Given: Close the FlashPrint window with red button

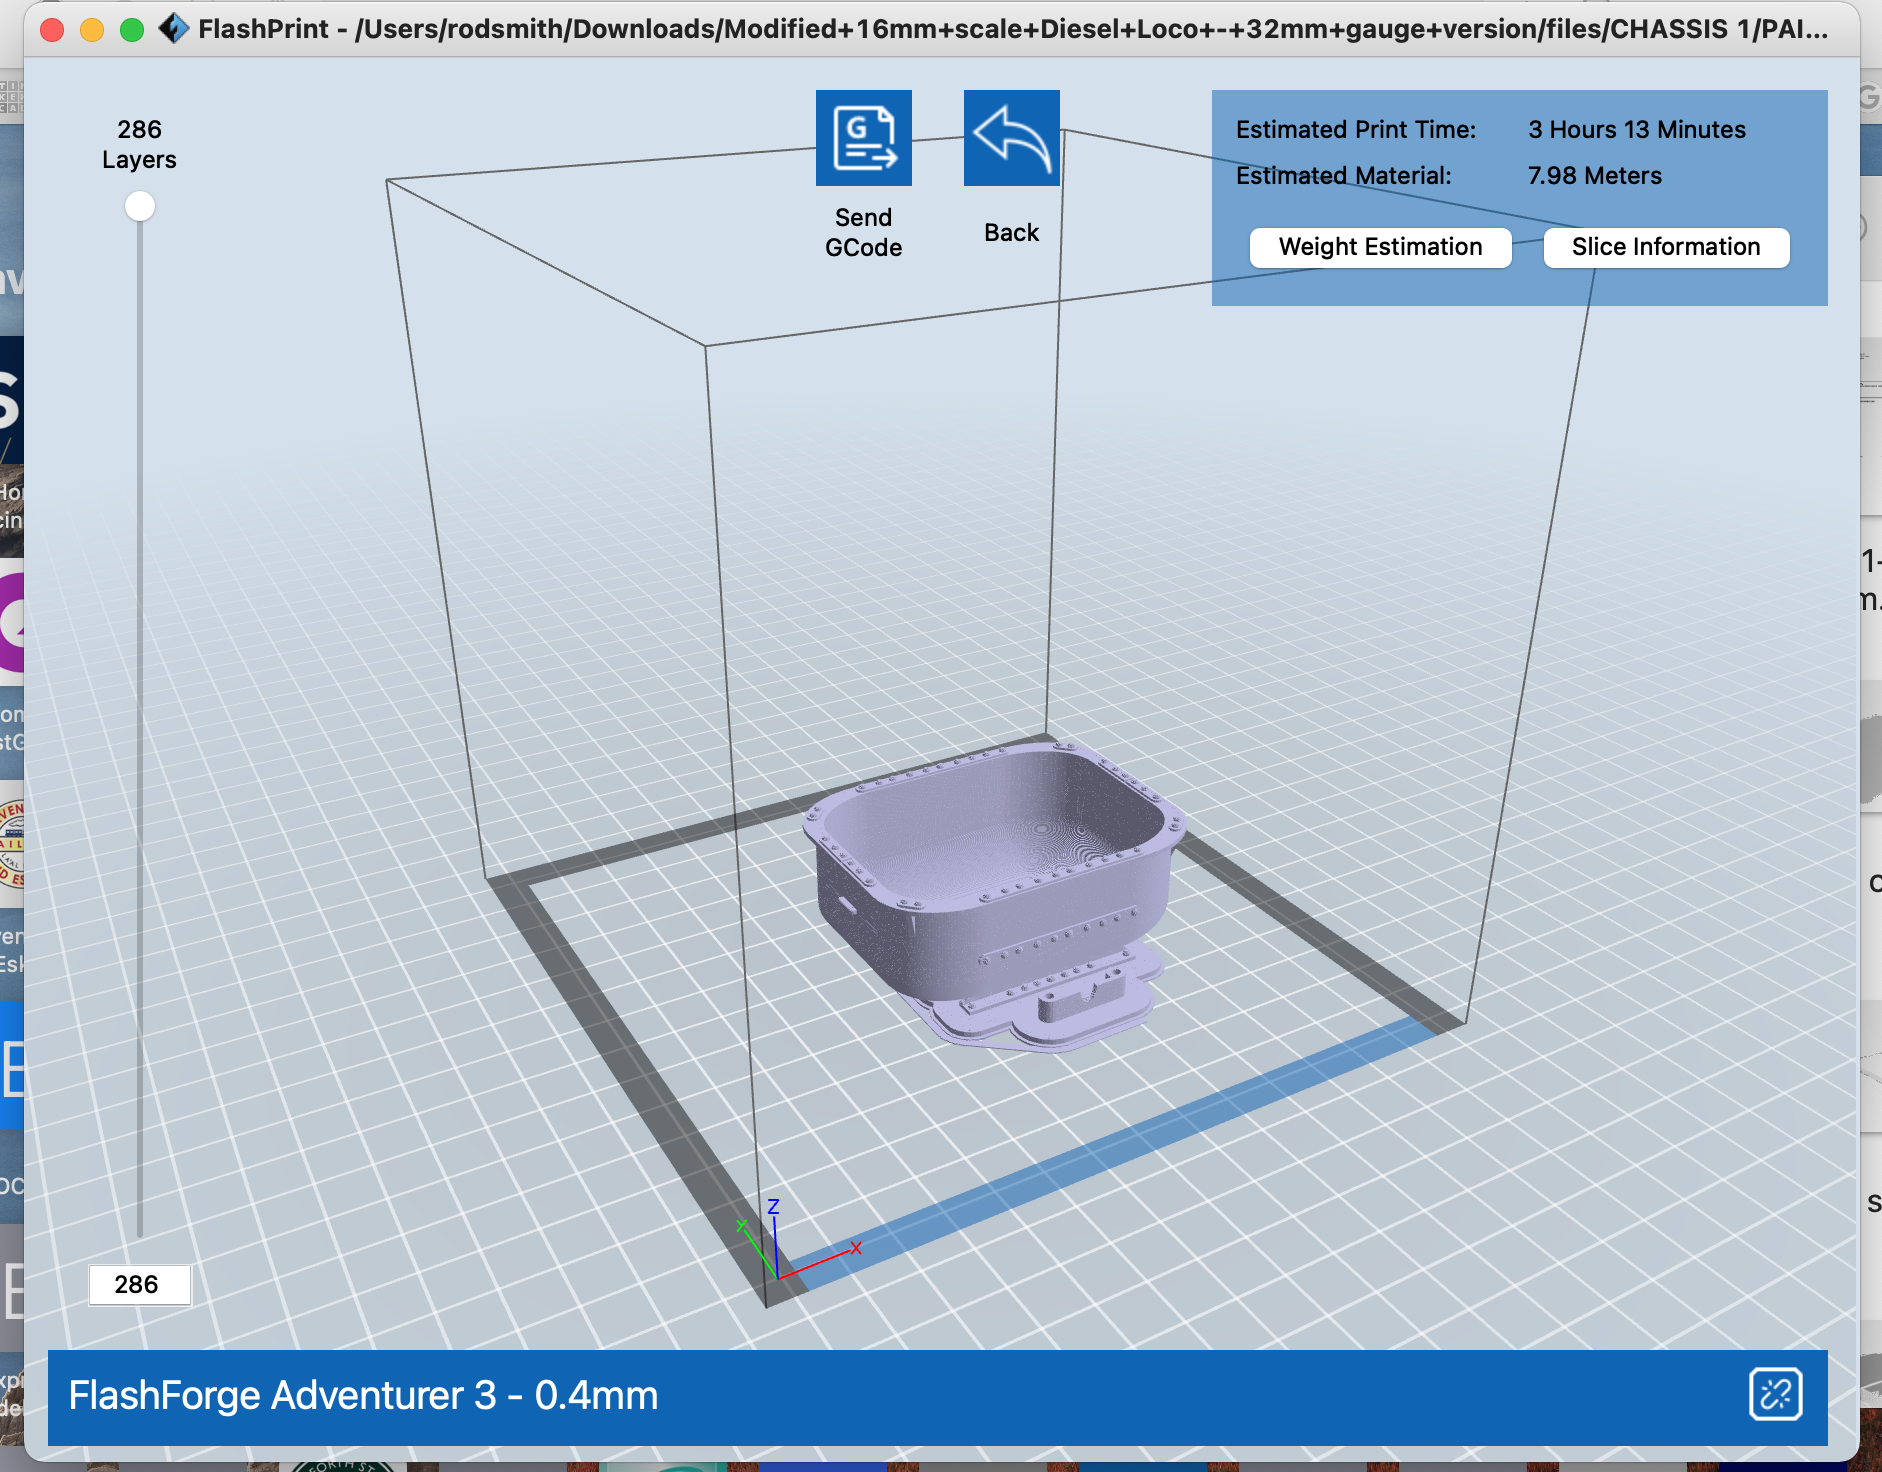Looking at the screenshot, I should (52, 30).
